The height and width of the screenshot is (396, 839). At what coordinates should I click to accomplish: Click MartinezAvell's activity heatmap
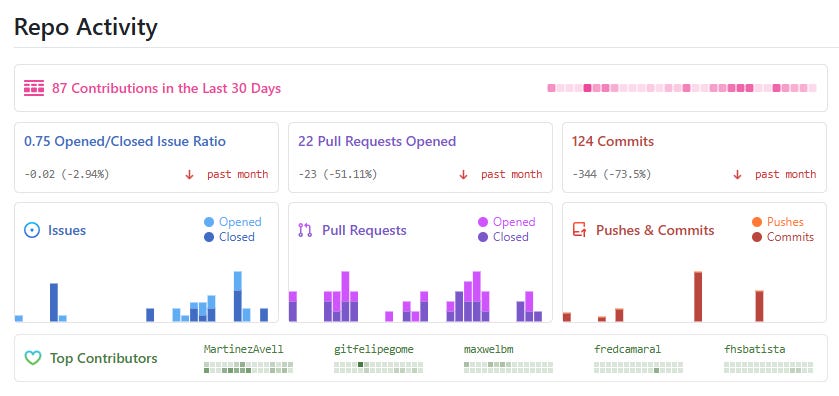pyautogui.click(x=248, y=367)
